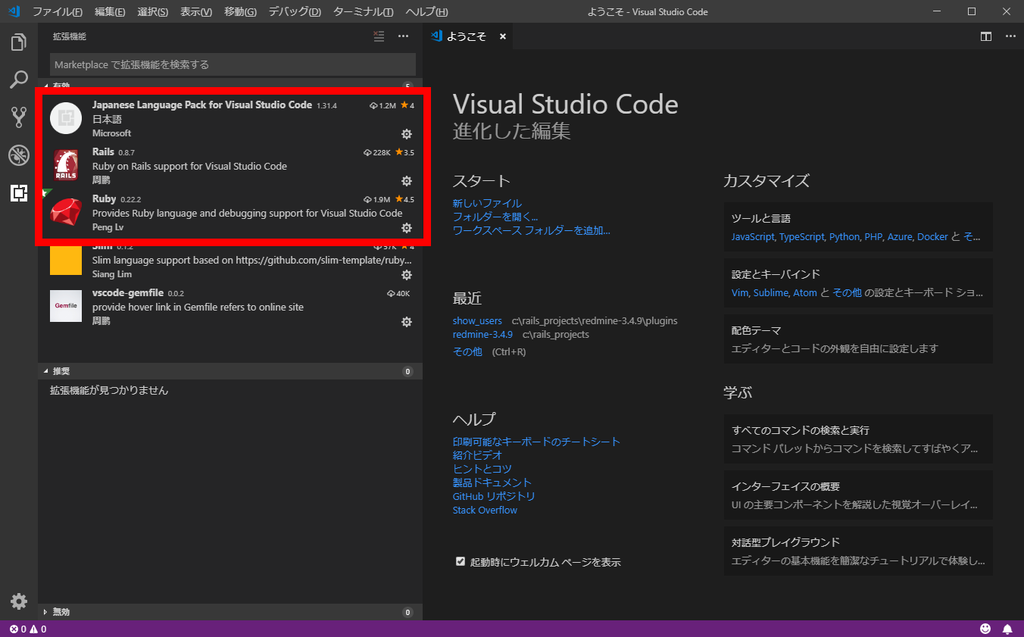Open the ファイル(F) menu
1024x637 pixels.
click(x=57, y=12)
